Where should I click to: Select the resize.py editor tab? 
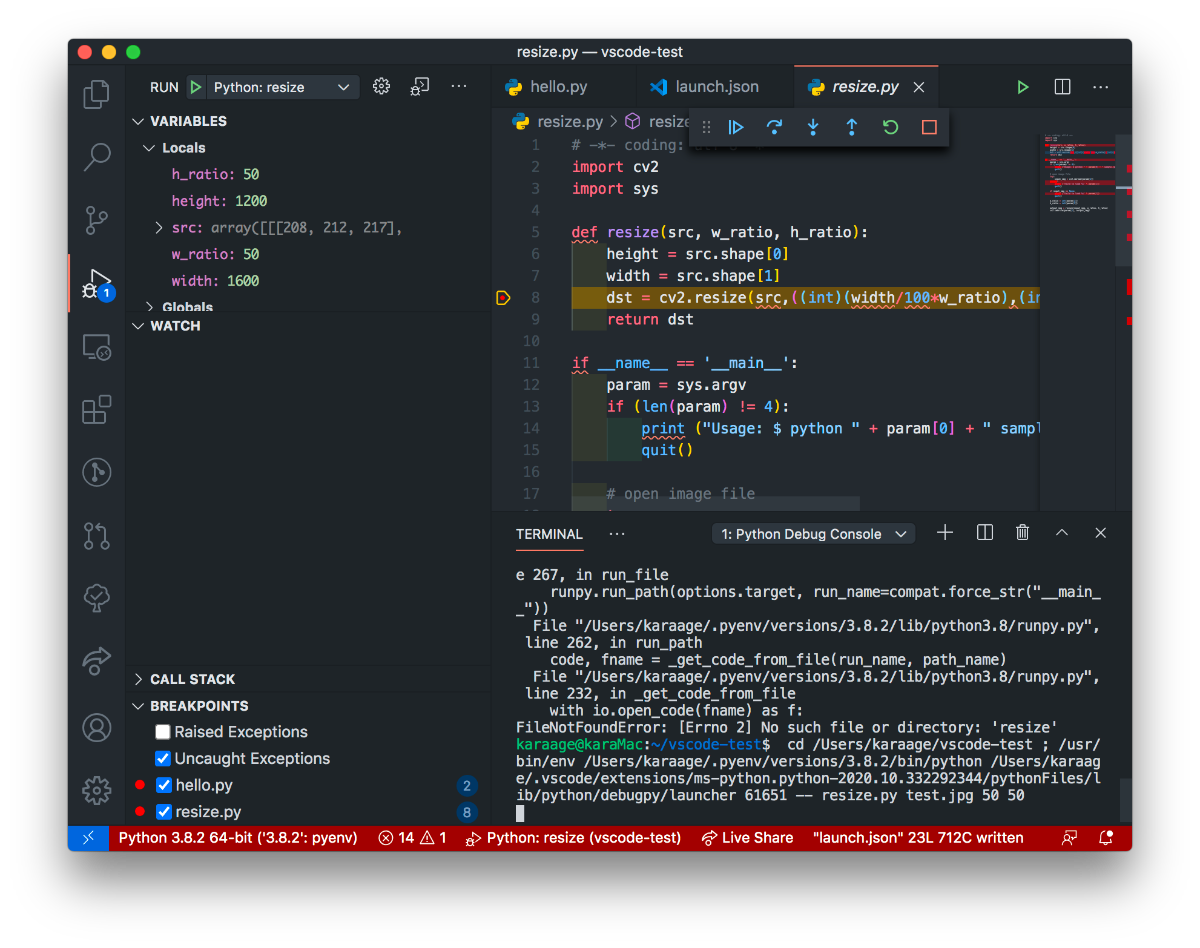click(x=866, y=87)
